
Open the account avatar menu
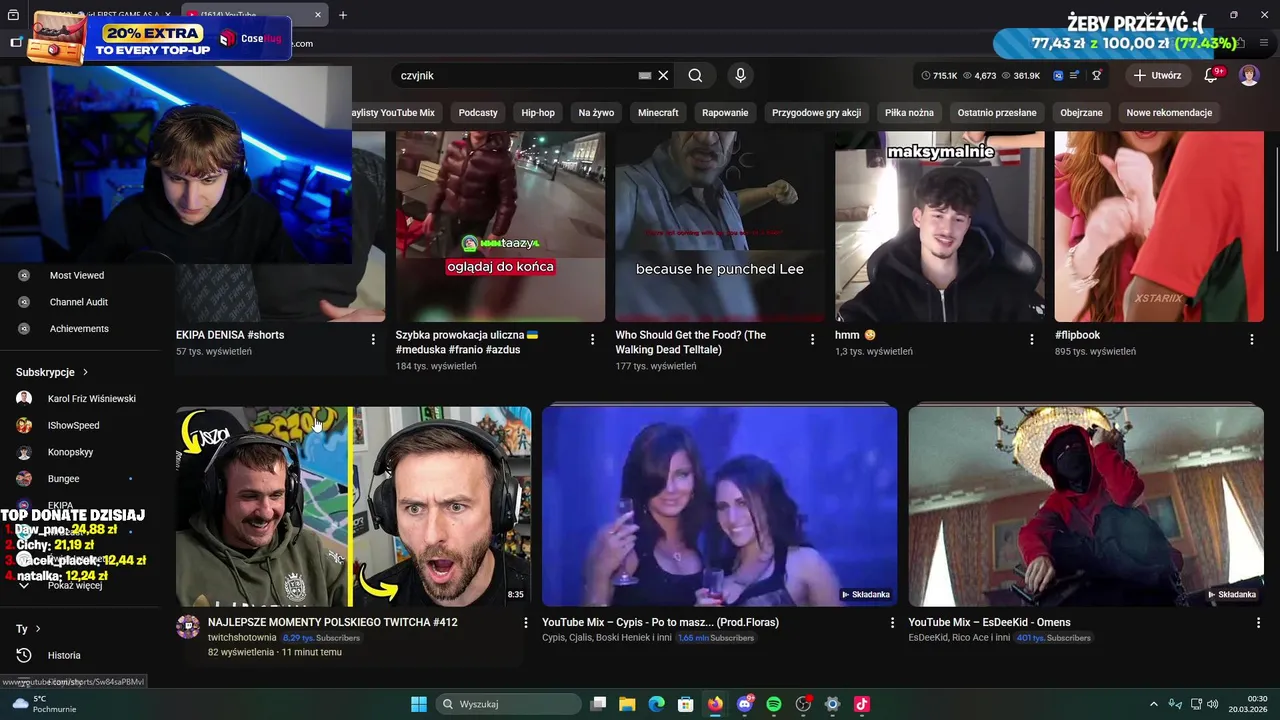(x=1249, y=75)
